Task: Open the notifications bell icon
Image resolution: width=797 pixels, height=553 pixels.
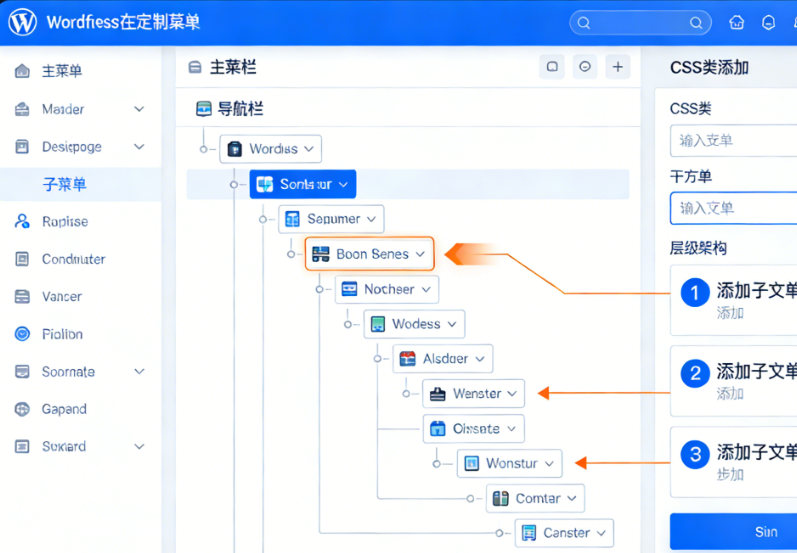Action: (x=769, y=22)
